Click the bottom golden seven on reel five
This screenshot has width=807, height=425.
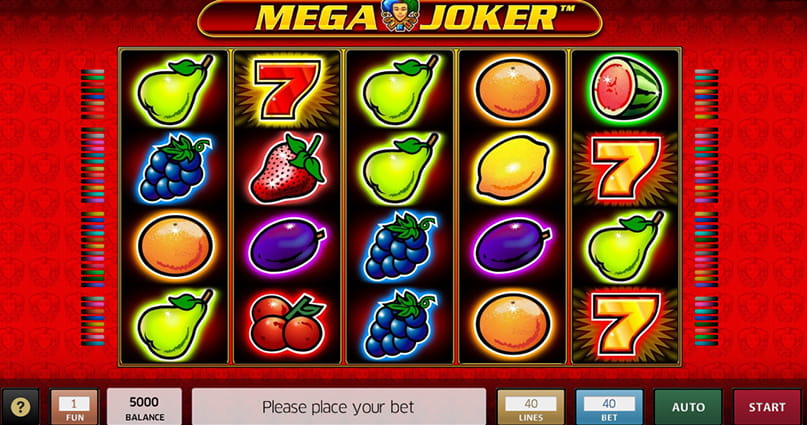point(626,324)
